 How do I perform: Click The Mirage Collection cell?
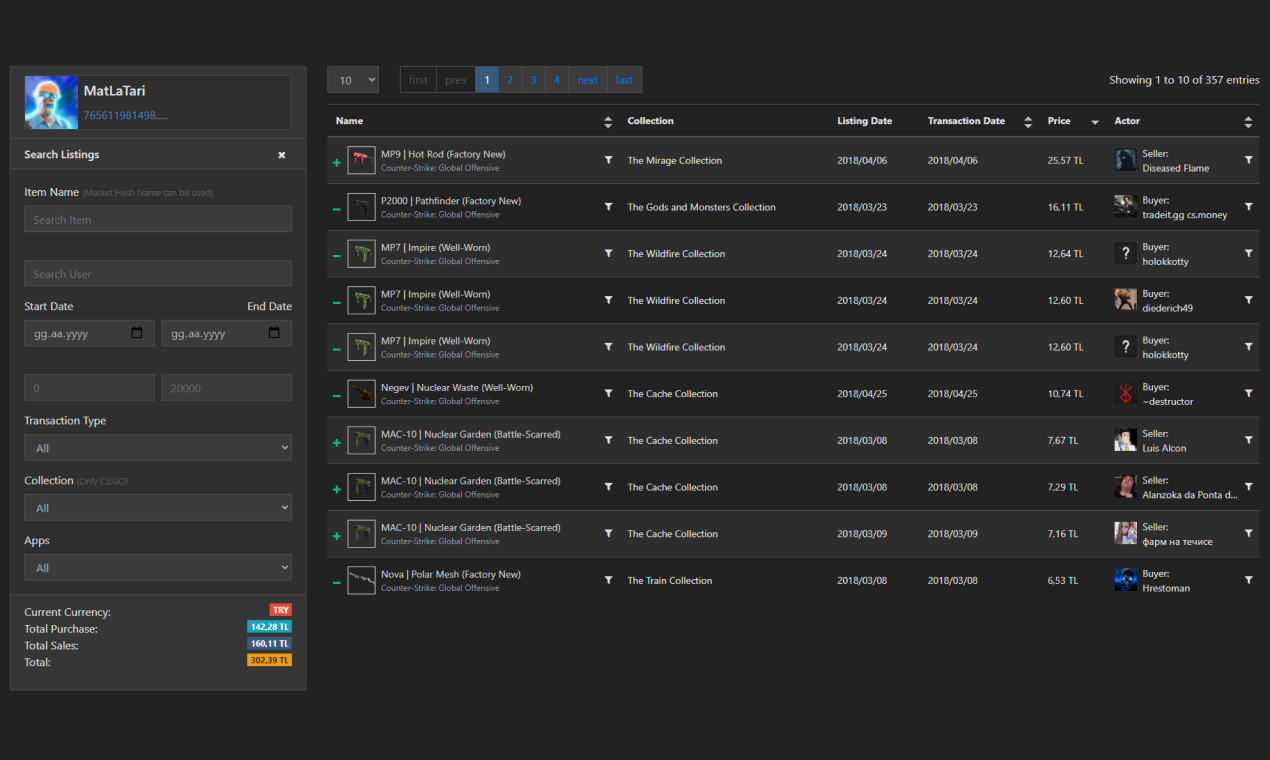pos(675,160)
